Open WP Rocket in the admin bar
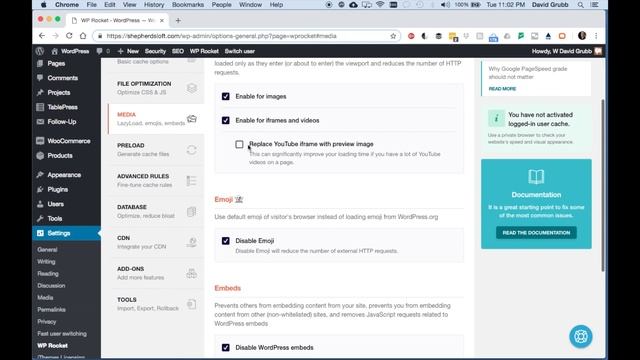The height and width of the screenshot is (360, 640). 204,51
